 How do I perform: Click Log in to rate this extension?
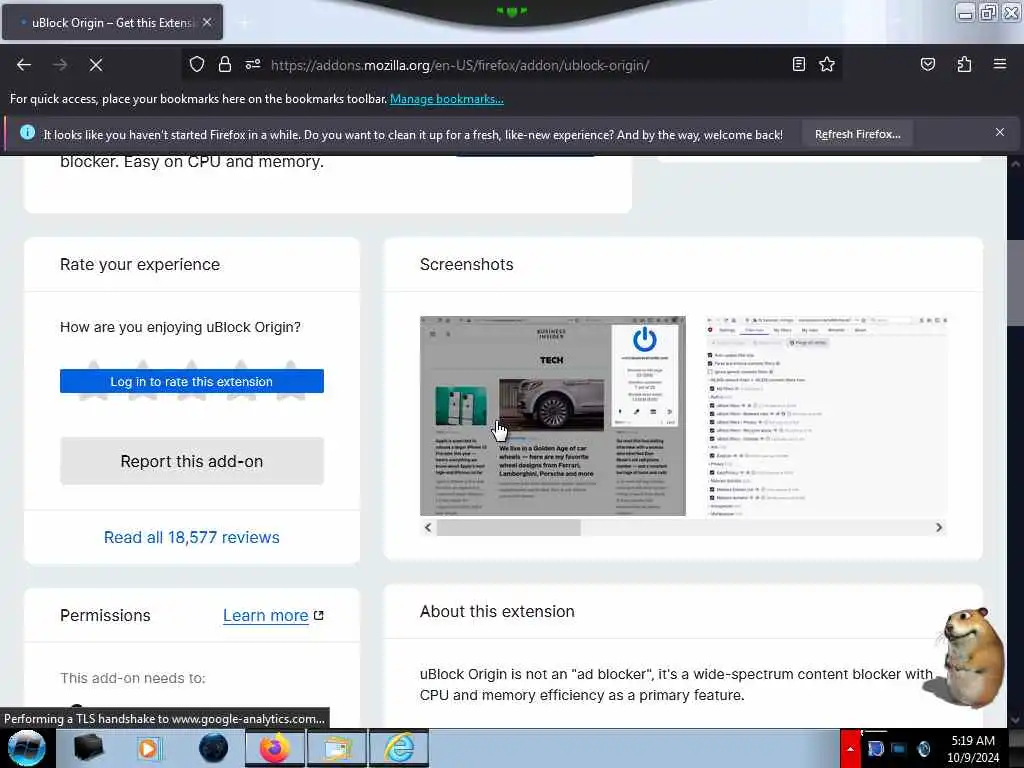(x=191, y=381)
